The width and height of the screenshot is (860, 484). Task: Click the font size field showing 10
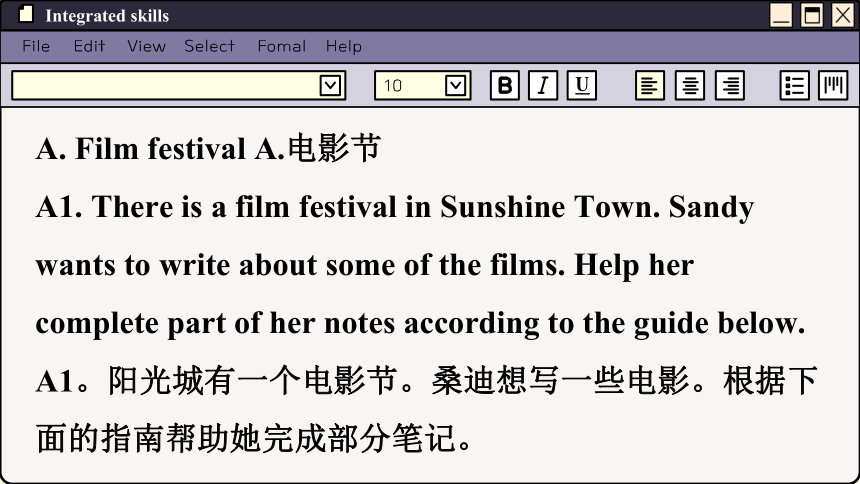pos(422,86)
